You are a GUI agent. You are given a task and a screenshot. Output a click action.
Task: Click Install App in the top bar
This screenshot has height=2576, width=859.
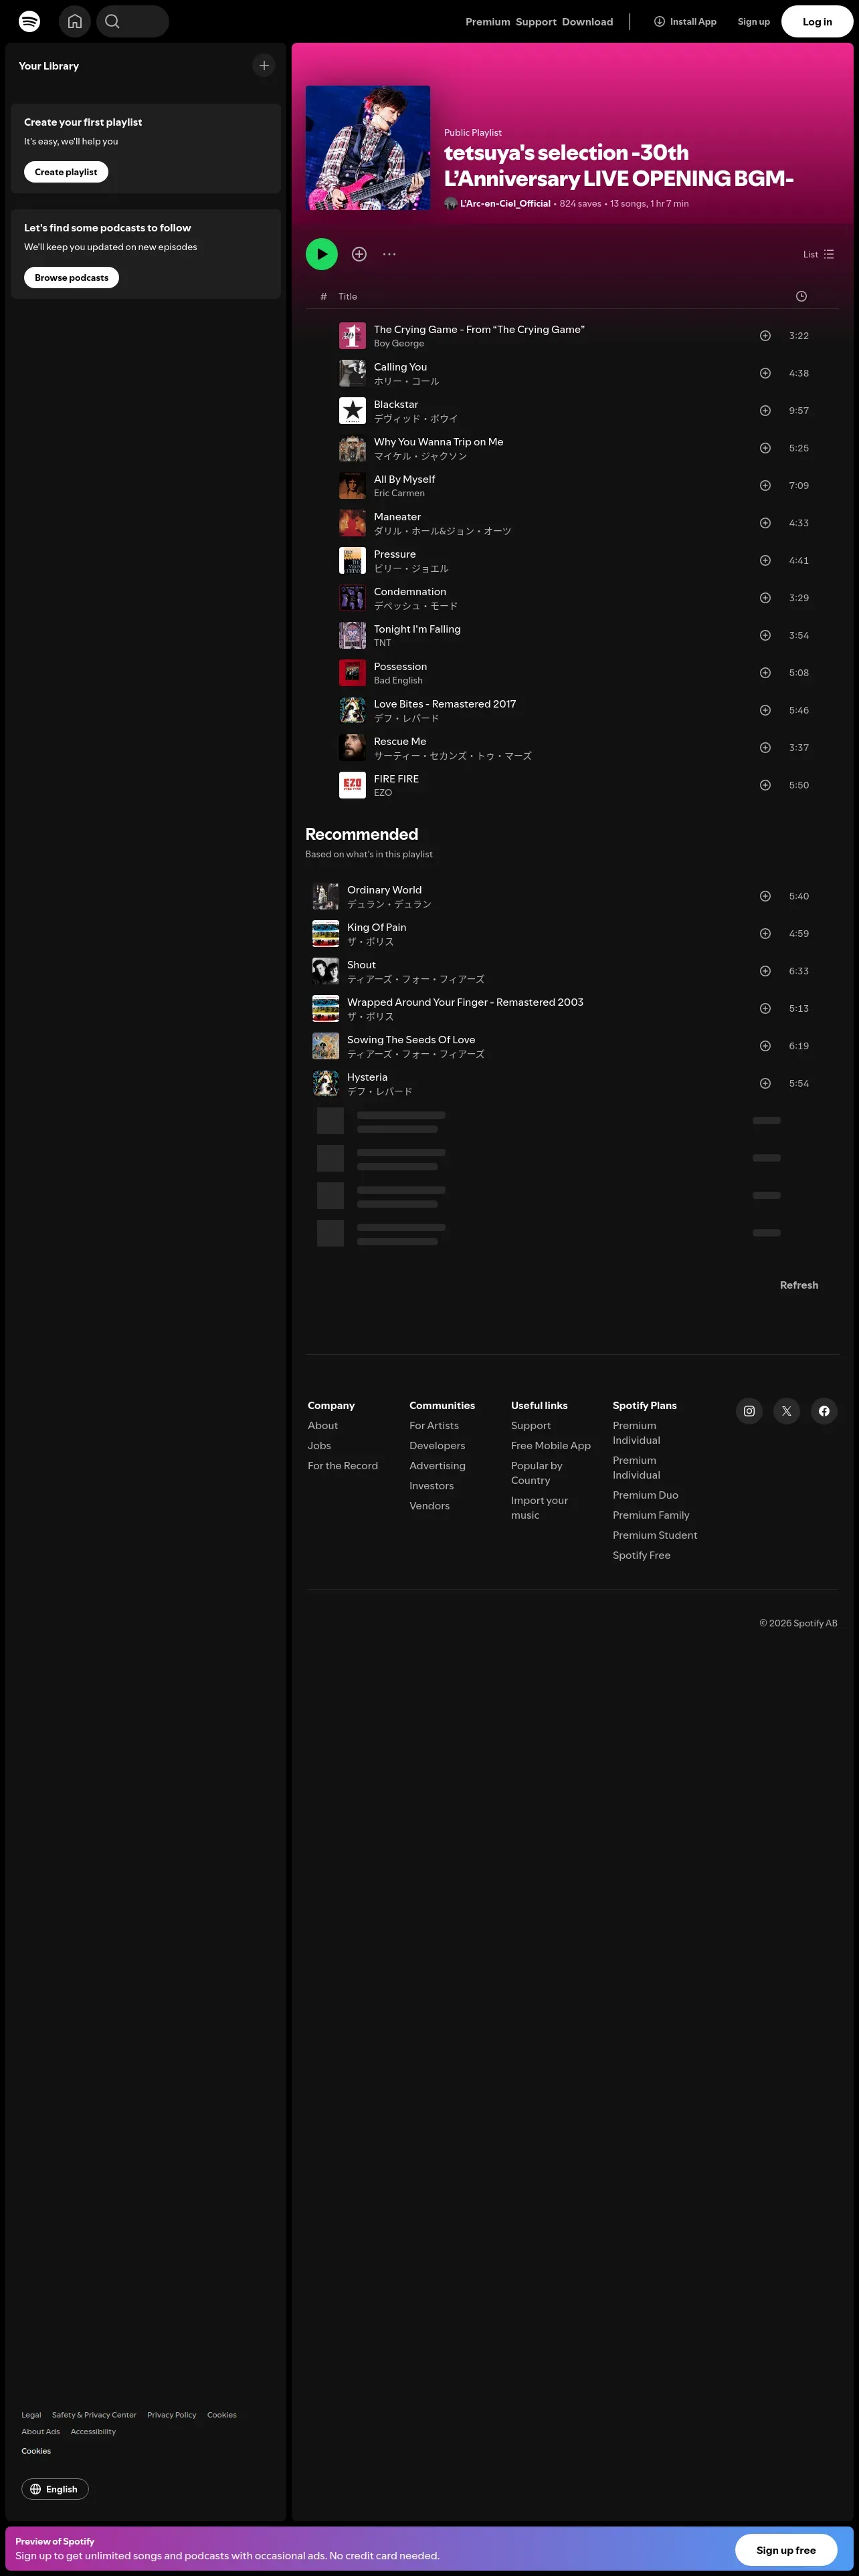click(x=685, y=21)
